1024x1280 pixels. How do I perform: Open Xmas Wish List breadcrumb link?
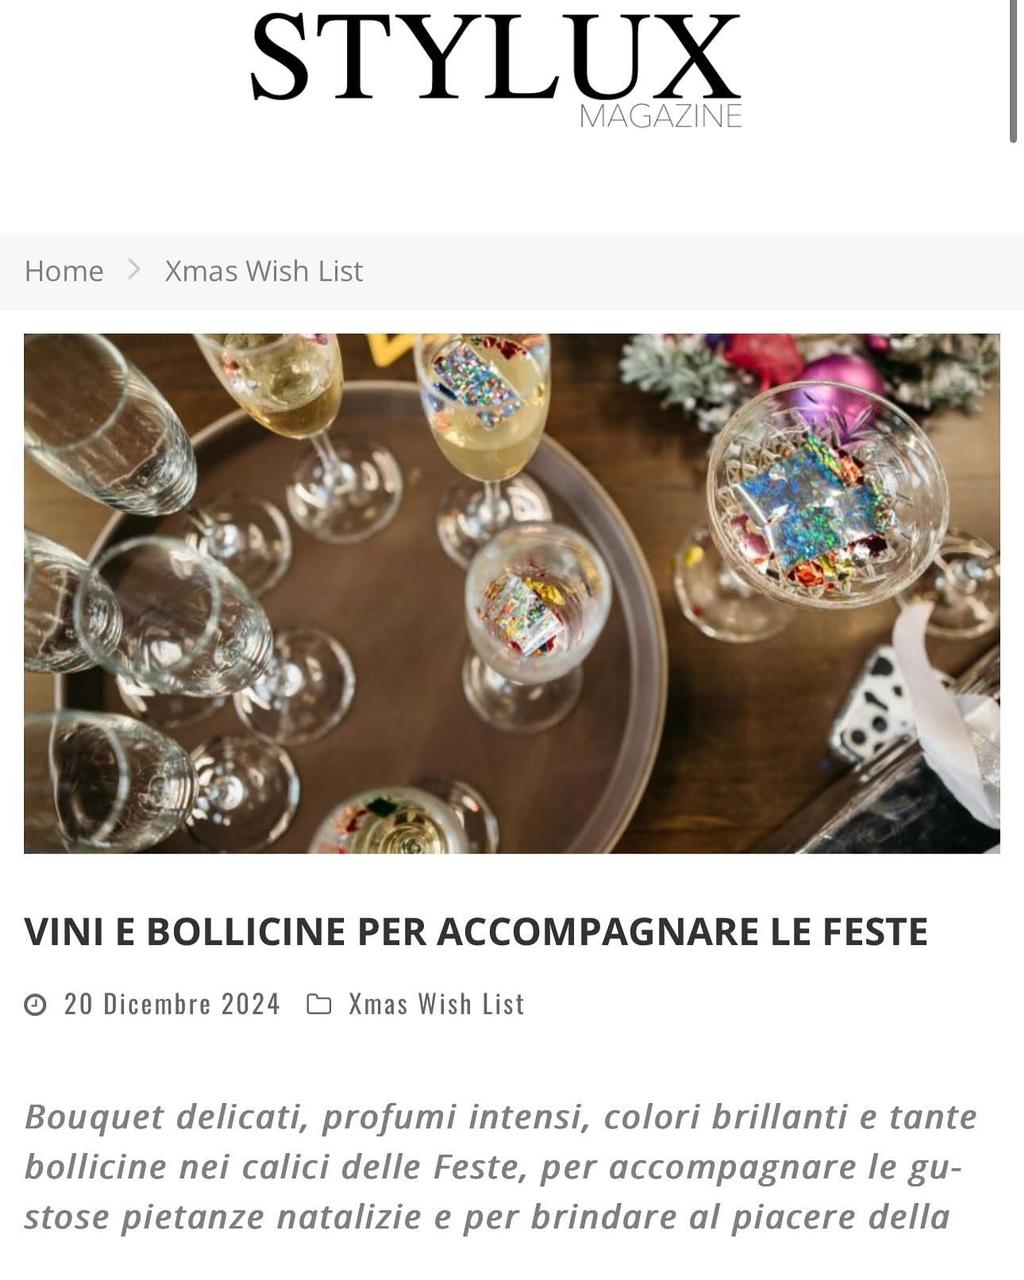click(x=264, y=271)
